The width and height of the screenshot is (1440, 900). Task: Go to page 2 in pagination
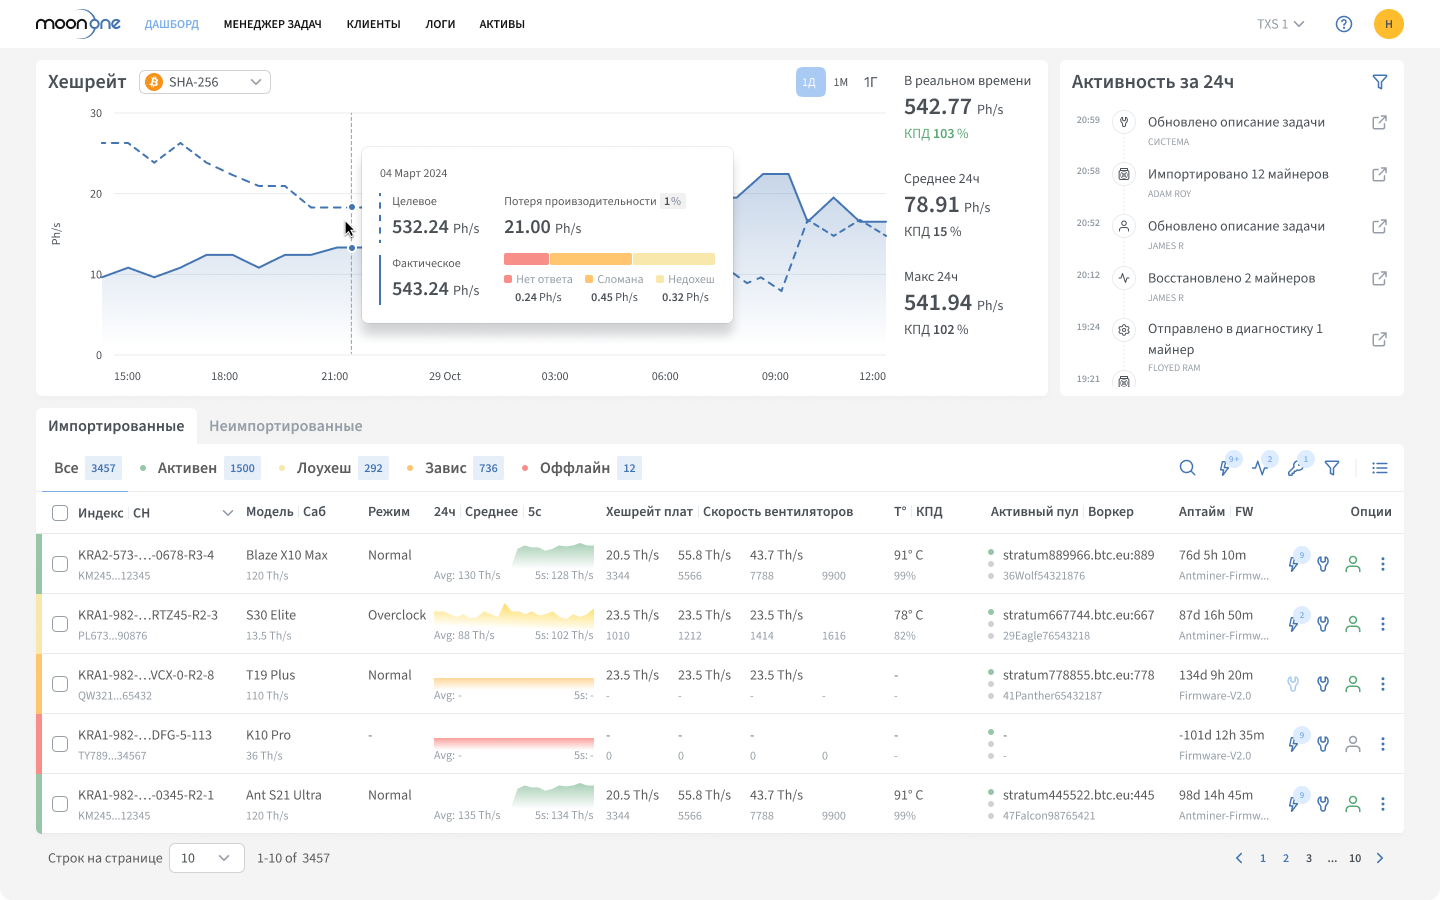1286,858
